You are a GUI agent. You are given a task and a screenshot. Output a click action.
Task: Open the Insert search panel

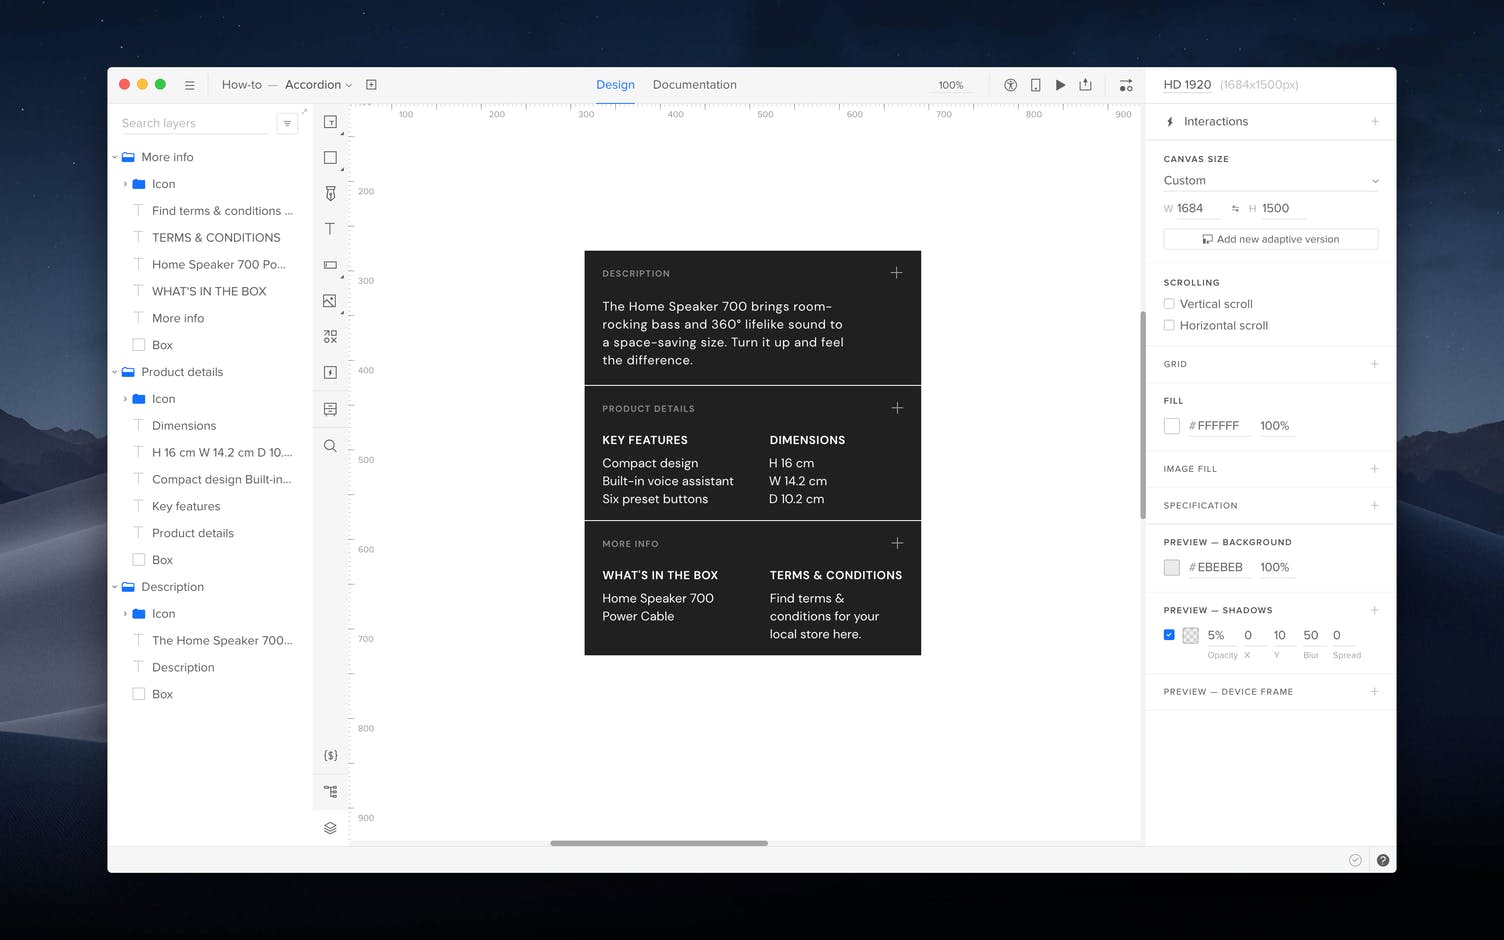tap(331, 446)
